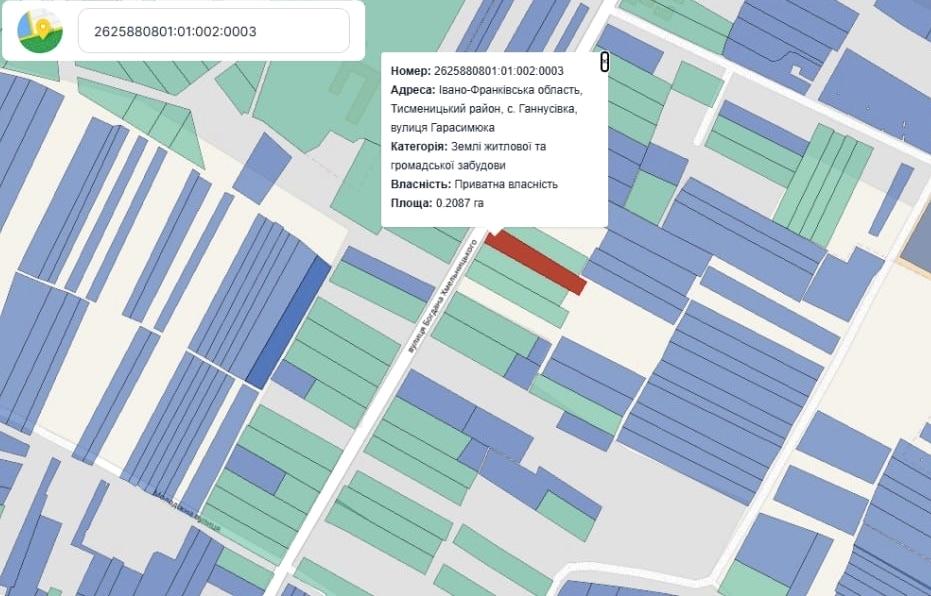Click the 0.2087 га area value
The width and height of the screenshot is (931, 596).
click(460, 204)
